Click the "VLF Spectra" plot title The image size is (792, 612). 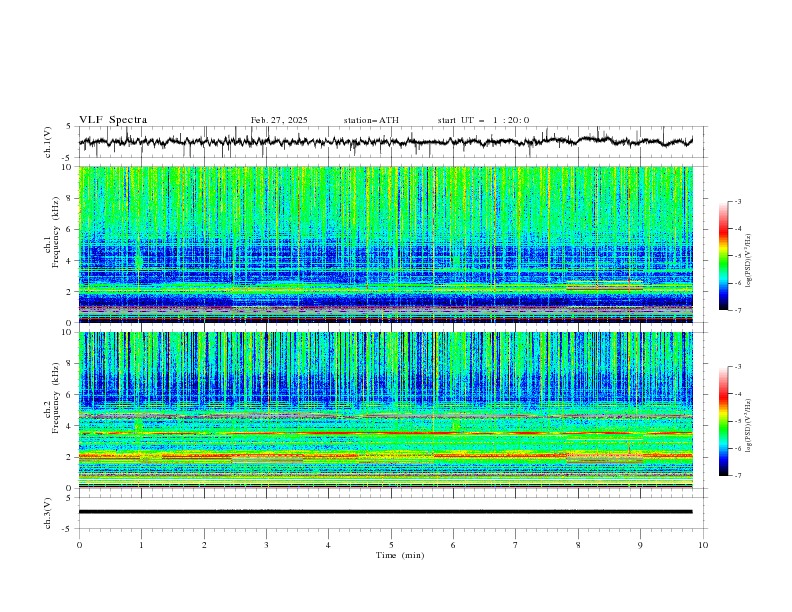[113, 120]
